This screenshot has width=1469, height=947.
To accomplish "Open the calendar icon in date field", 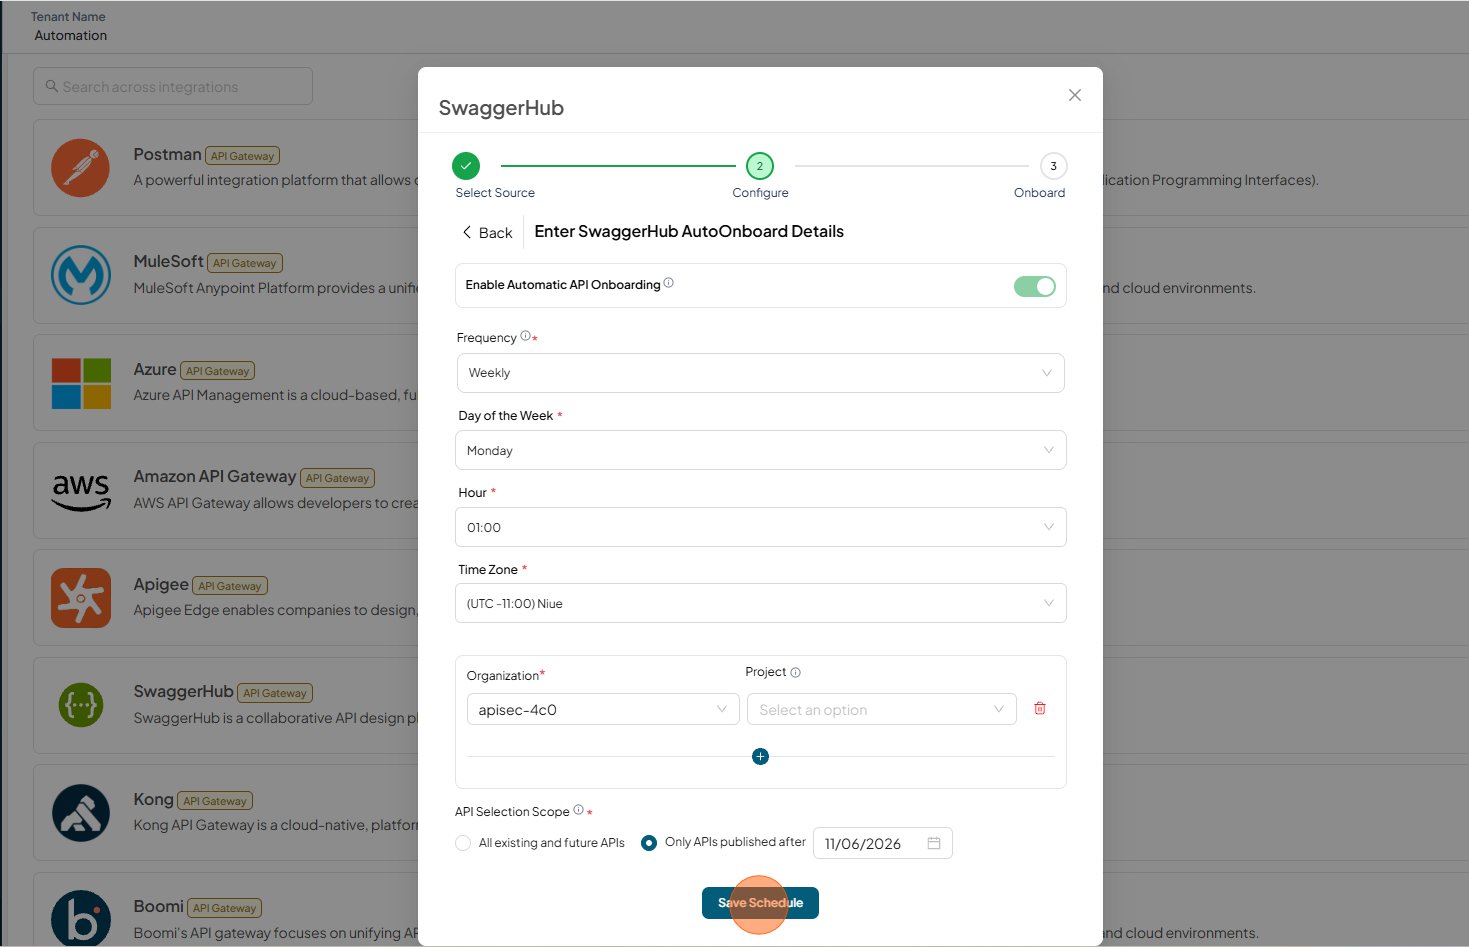I will click(934, 843).
